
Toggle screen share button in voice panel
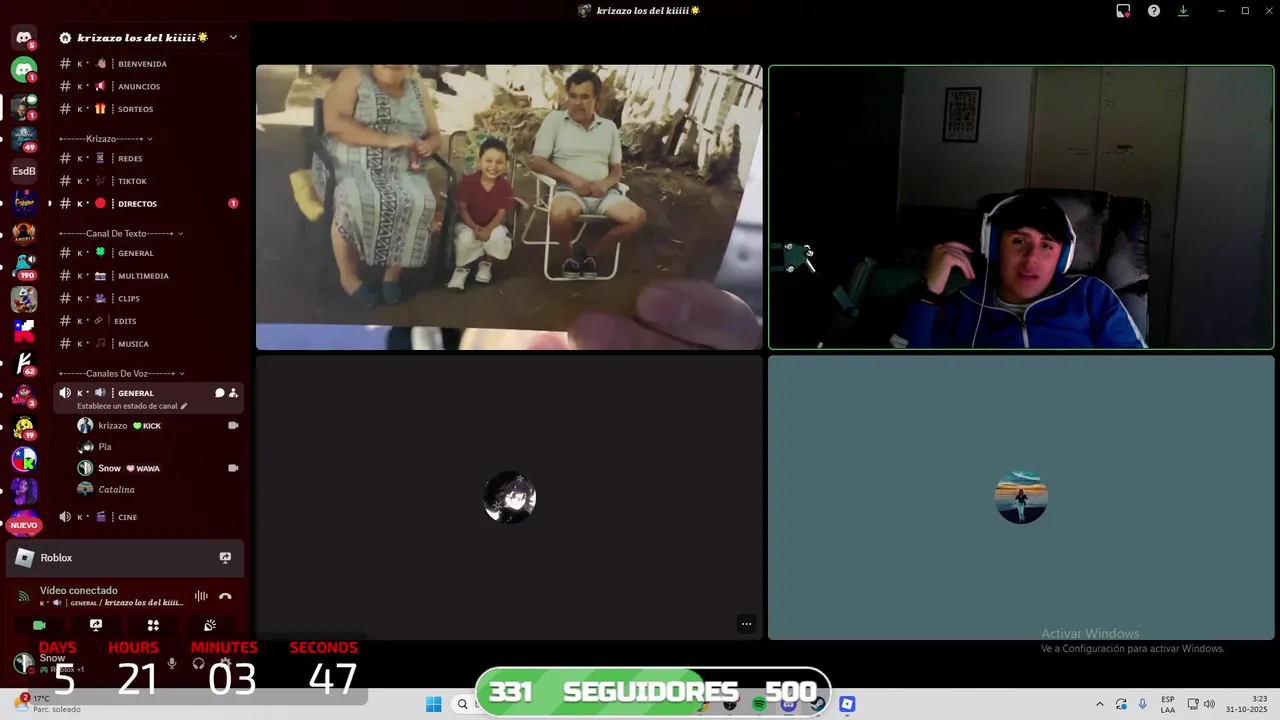pyautogui.click(x=96, y=625)
